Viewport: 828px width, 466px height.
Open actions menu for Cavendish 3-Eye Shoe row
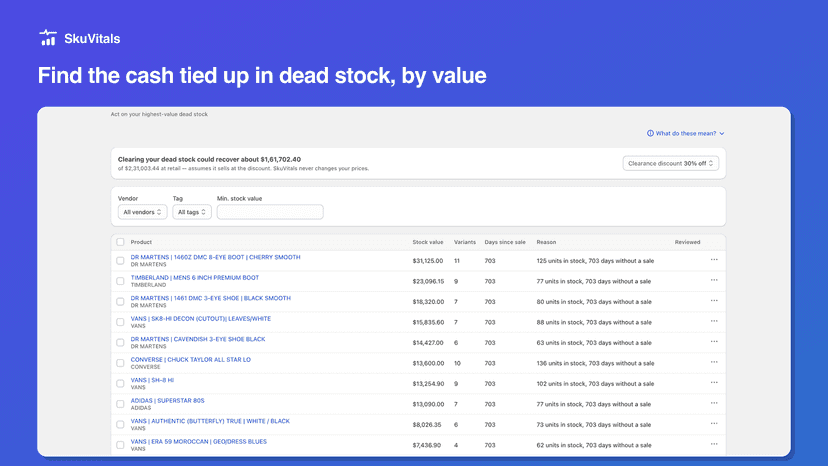pyautogui.click(x=714, y=342)
